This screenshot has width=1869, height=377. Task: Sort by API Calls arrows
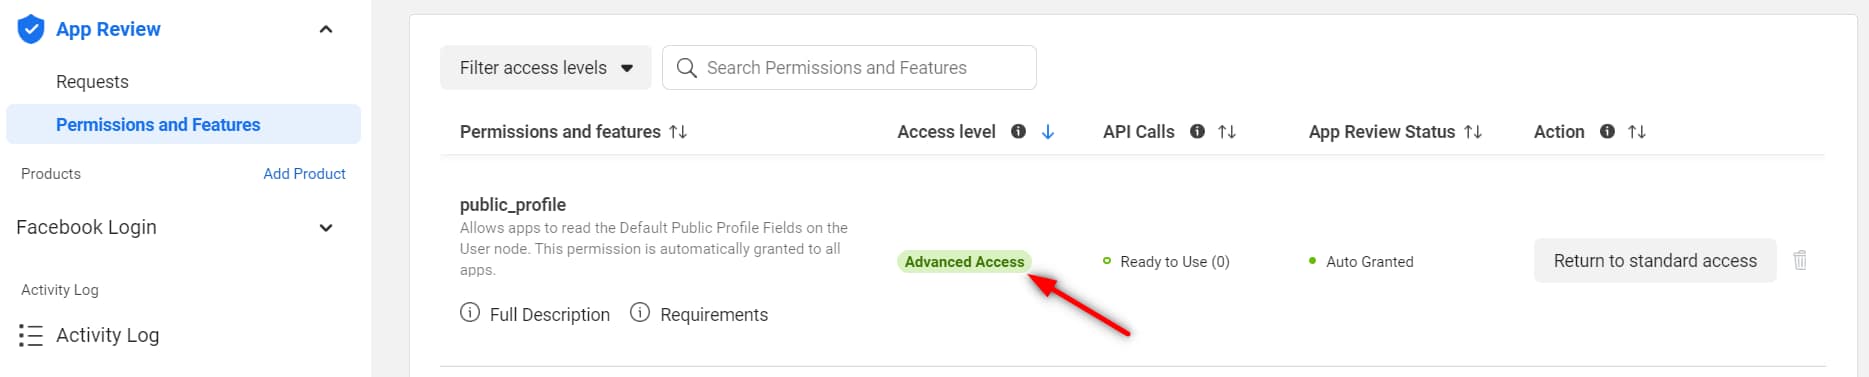1227,132
